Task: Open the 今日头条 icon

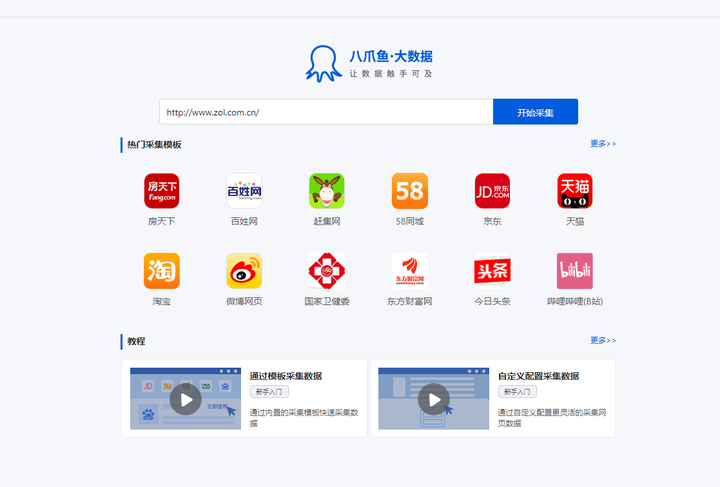Action: (x=492, y=271)
